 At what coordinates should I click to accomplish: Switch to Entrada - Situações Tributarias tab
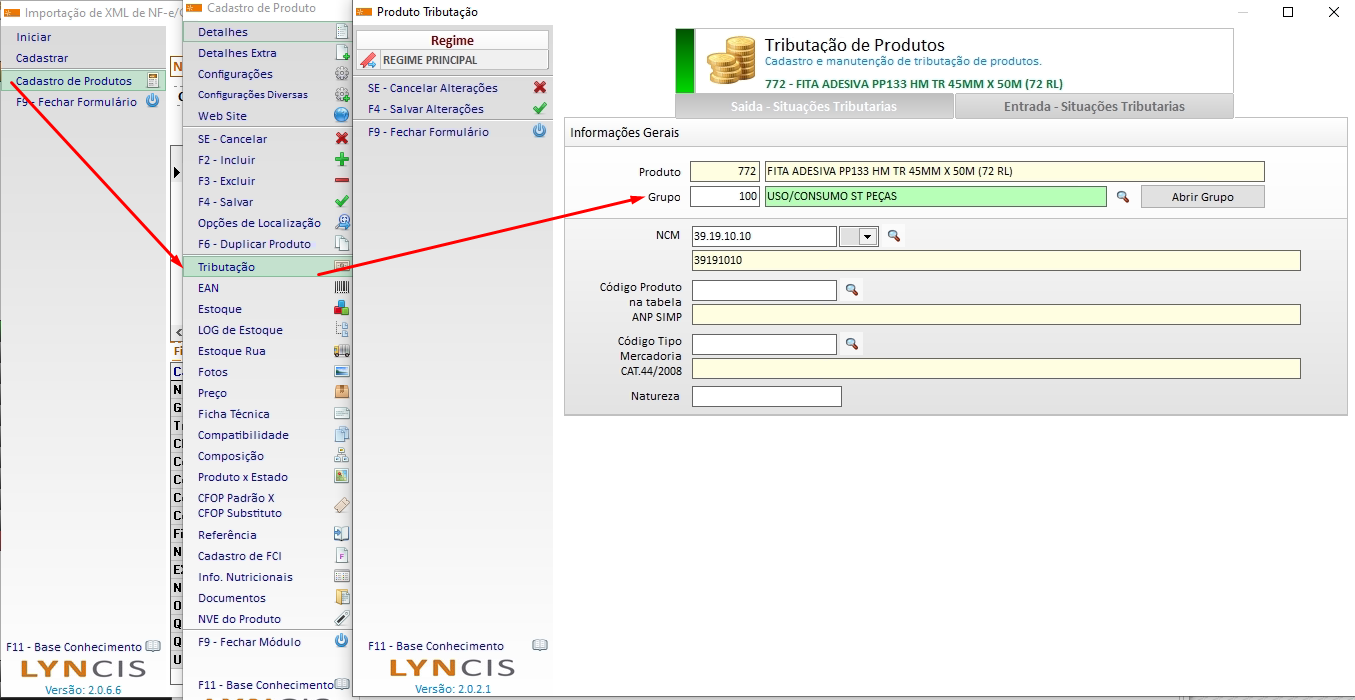click(x=1094, y=107)
